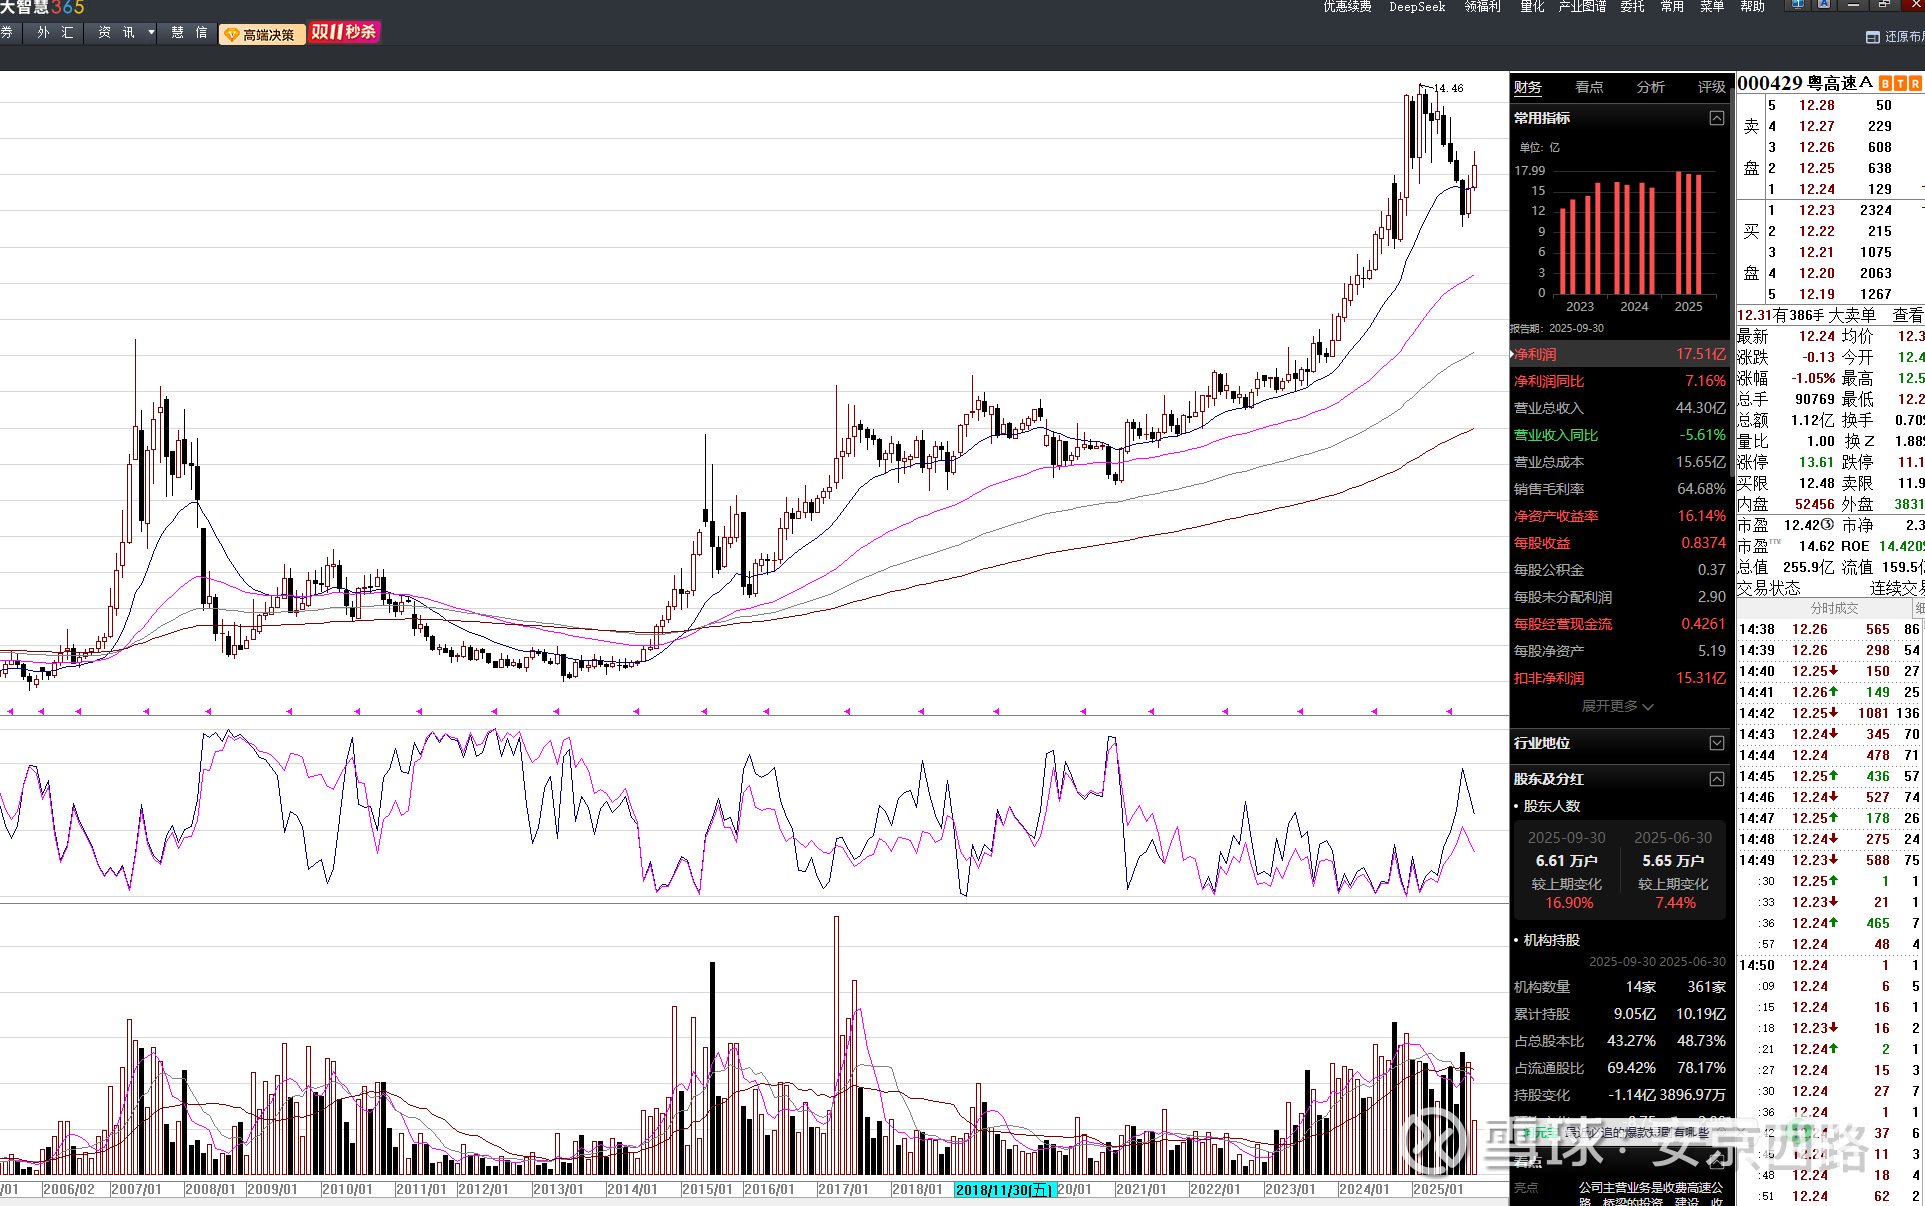Switch to the 看点 tab
The height and width of the screenshot is (1206, 1925).
pyautogui.click(x=1589, y=87)
